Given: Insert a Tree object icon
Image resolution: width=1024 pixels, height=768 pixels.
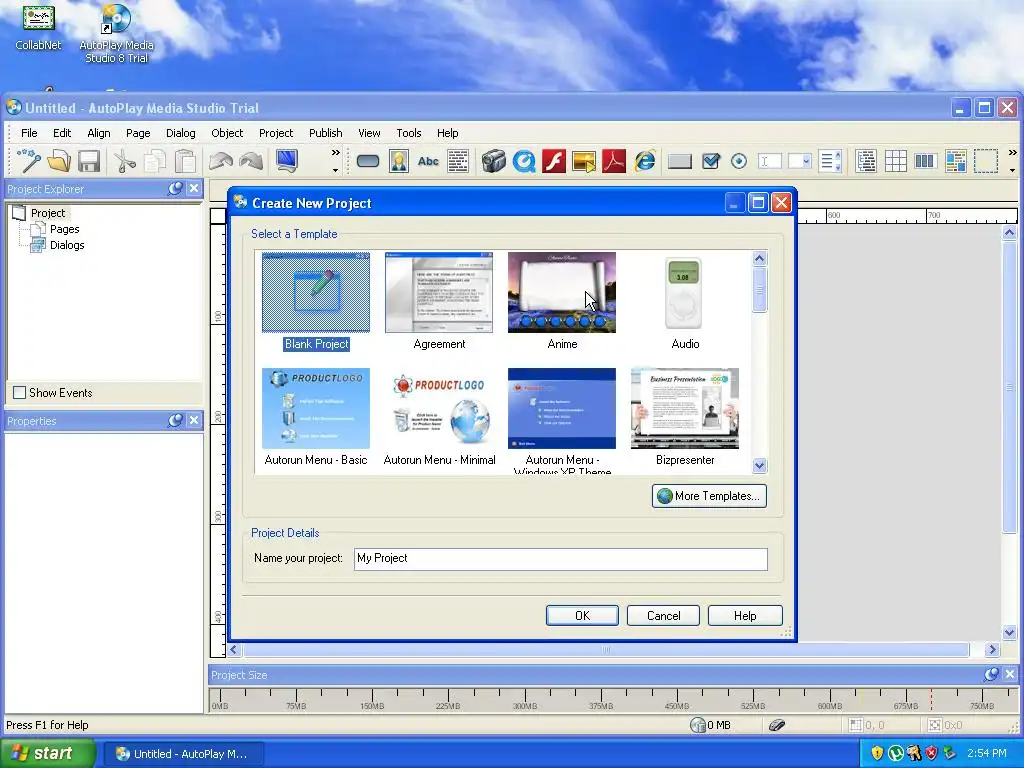Looking at the screenshot, I should point(866,161).
